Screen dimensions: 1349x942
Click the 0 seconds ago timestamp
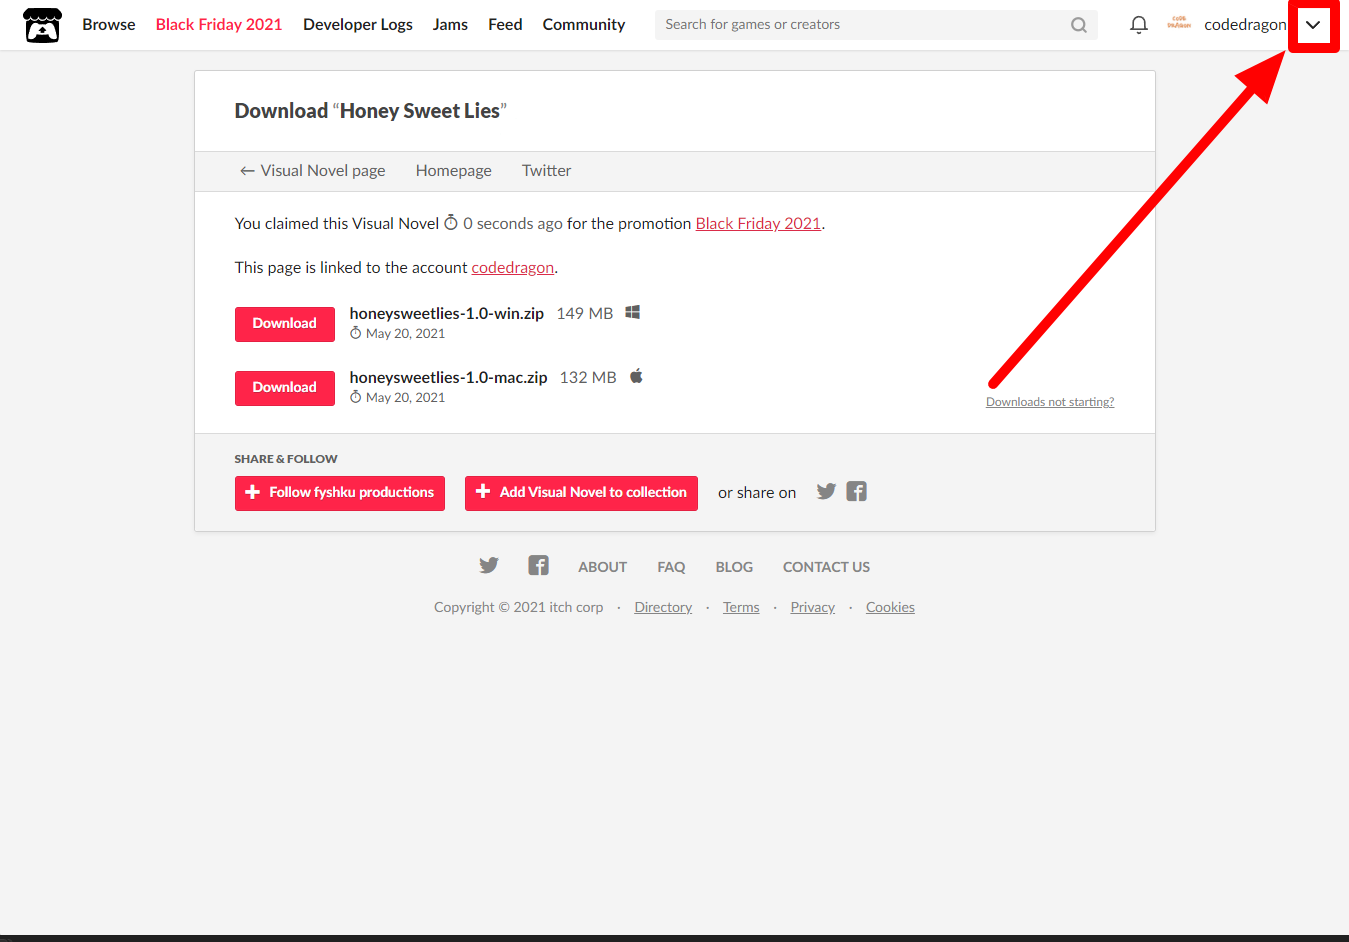click(x=513, y=224)
